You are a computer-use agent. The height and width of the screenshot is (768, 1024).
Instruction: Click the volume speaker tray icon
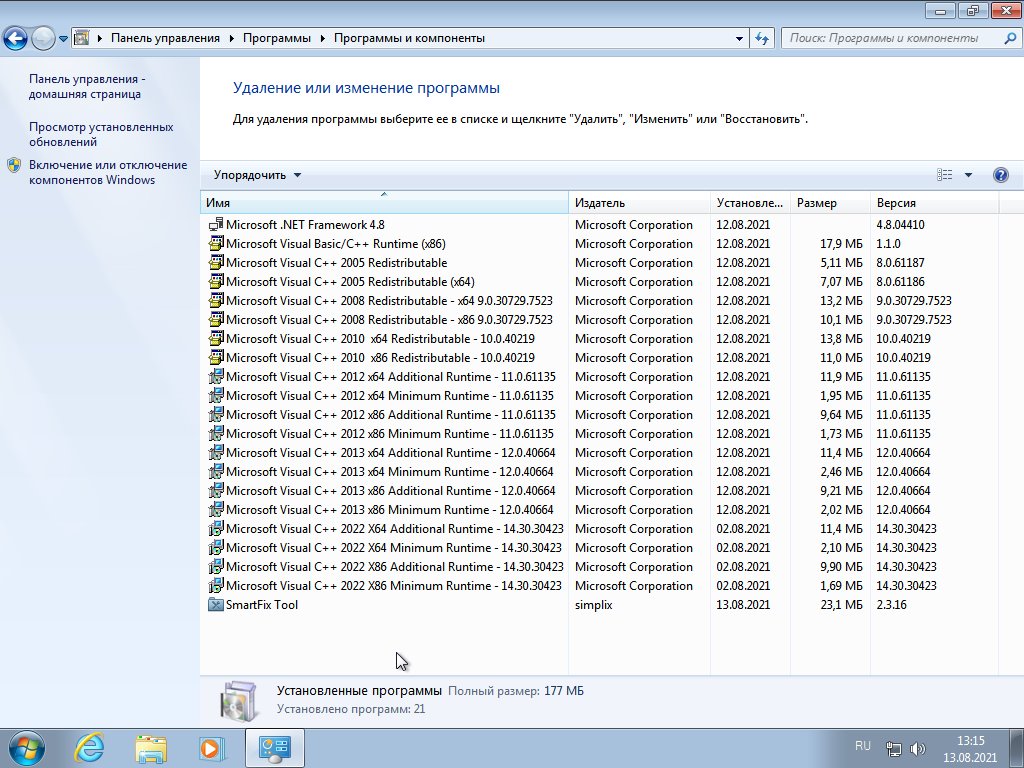coord(918,749)
